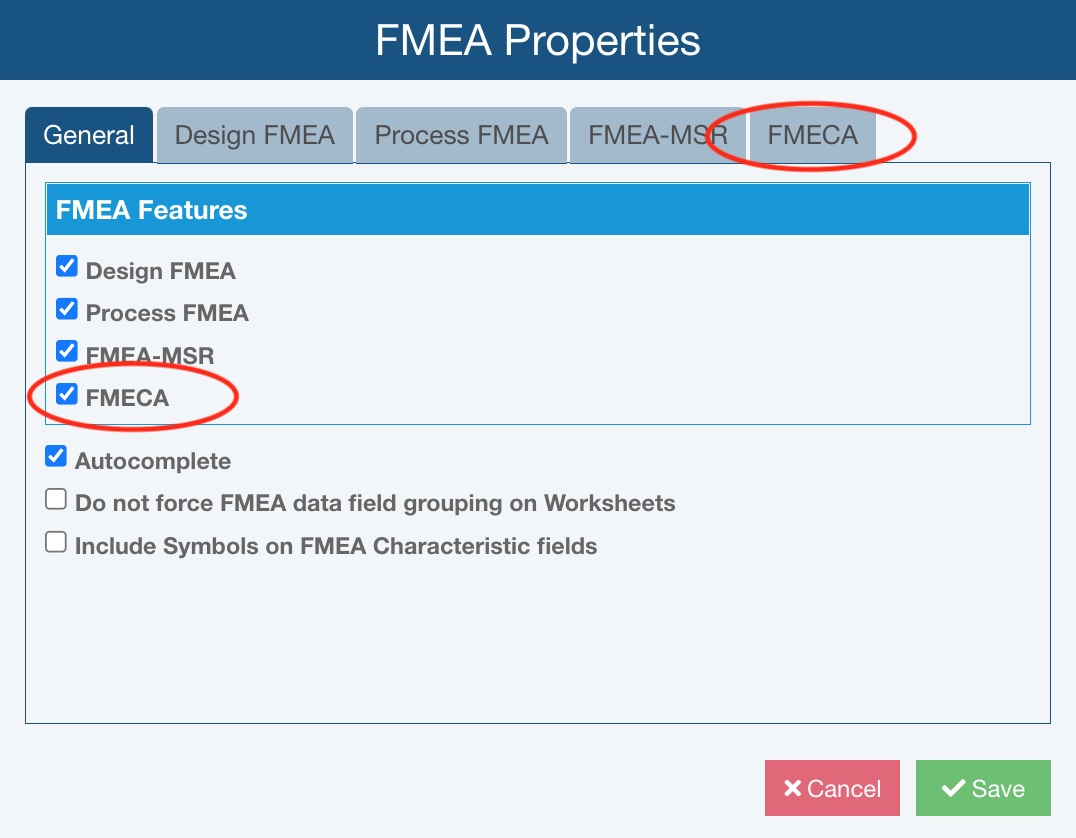The width and height of the screenshot is (1076, 838).
Task: Uncheck the Design FMEA feature checkbox
Action: click(67, 267)
